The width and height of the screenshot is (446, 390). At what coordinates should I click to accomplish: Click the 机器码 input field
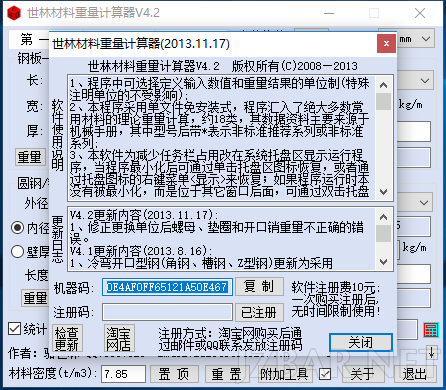(x=167, y=287)
